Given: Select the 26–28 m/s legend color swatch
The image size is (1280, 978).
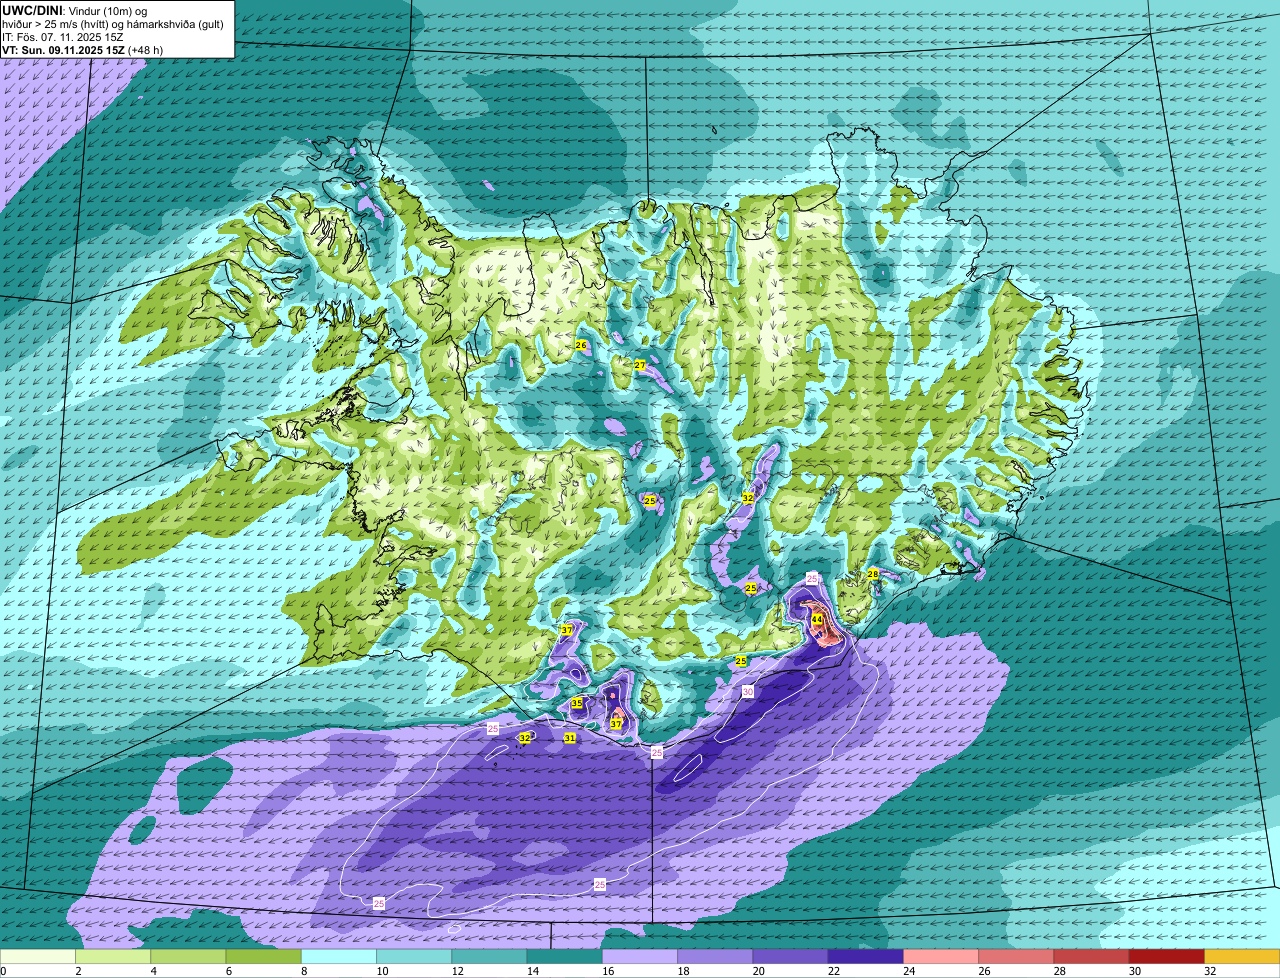Looking at the screenshot, I should (1016, 957).
